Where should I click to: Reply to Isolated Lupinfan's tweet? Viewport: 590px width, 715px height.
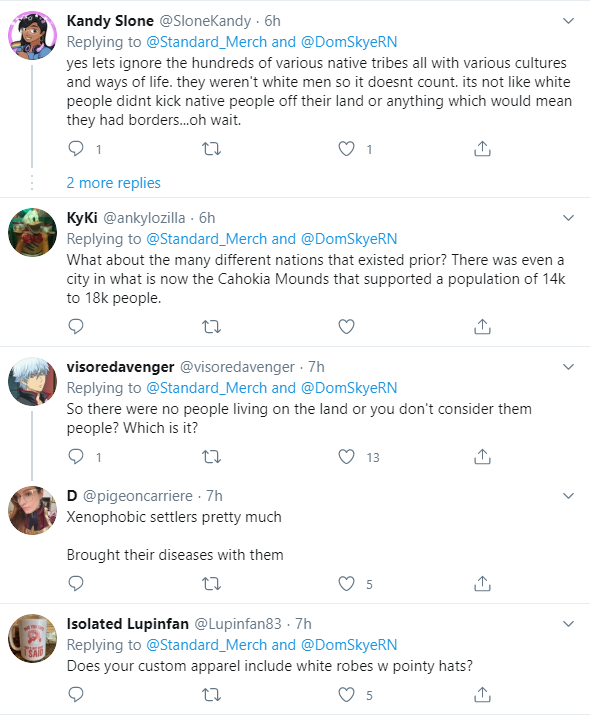76,694
